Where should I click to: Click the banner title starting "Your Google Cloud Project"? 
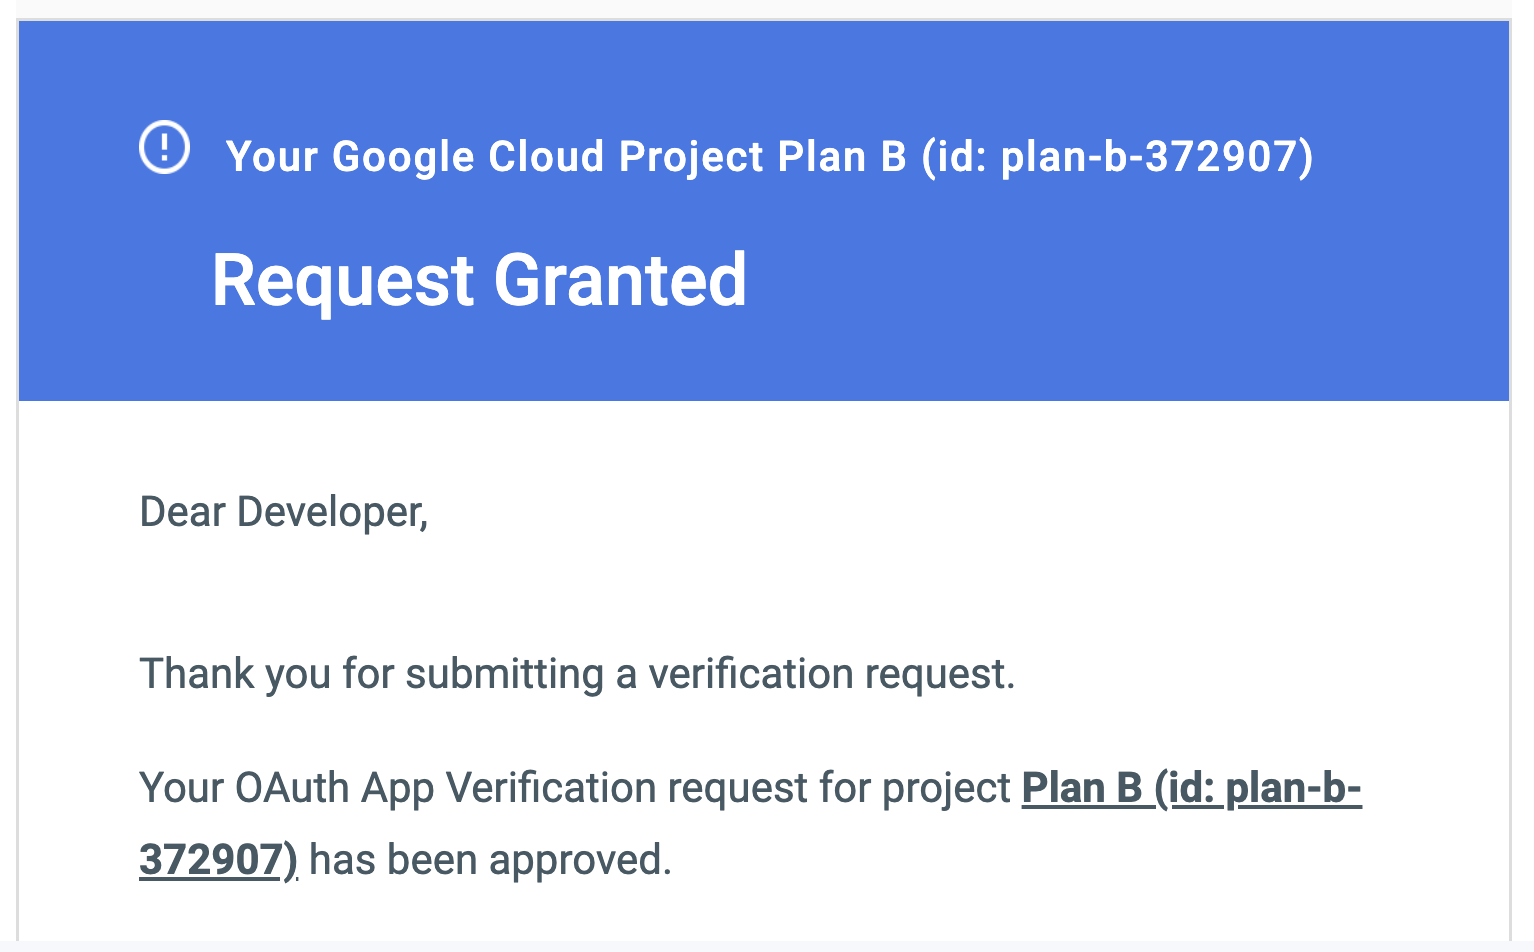[768, 157]
